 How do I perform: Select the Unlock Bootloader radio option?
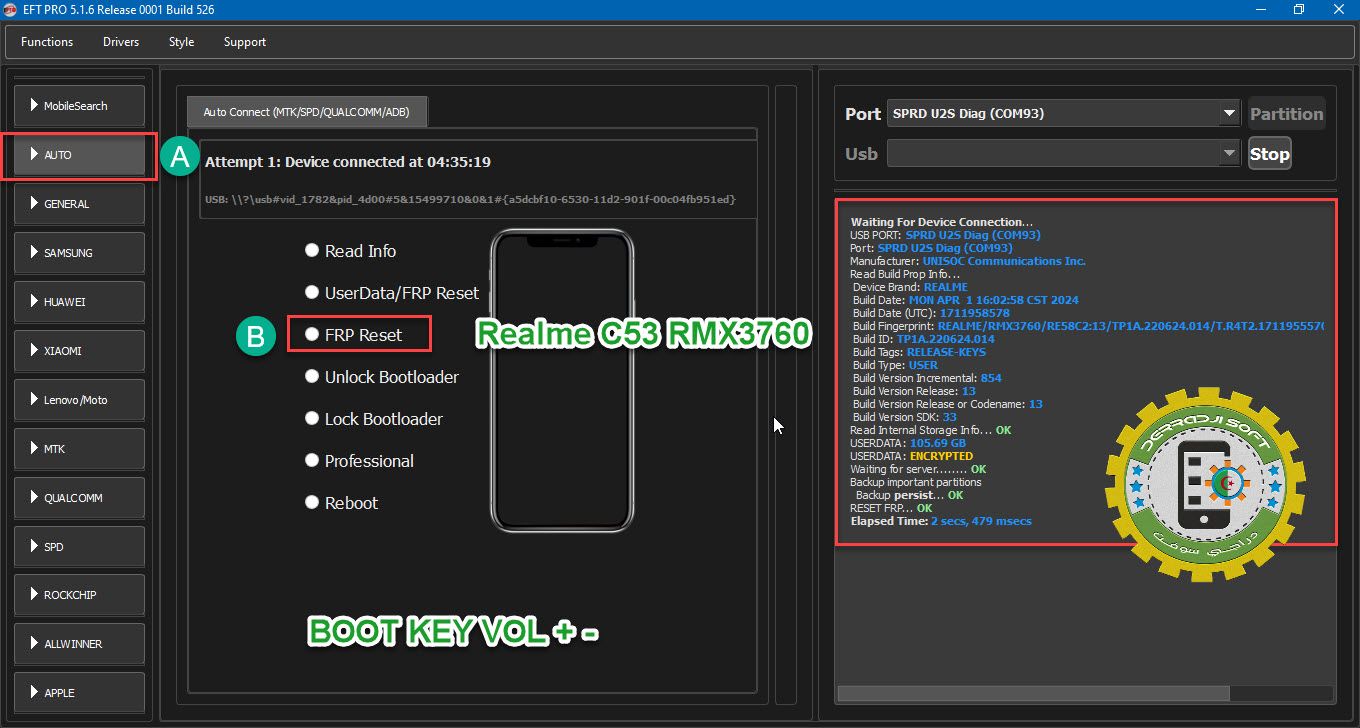coord(382,377)
